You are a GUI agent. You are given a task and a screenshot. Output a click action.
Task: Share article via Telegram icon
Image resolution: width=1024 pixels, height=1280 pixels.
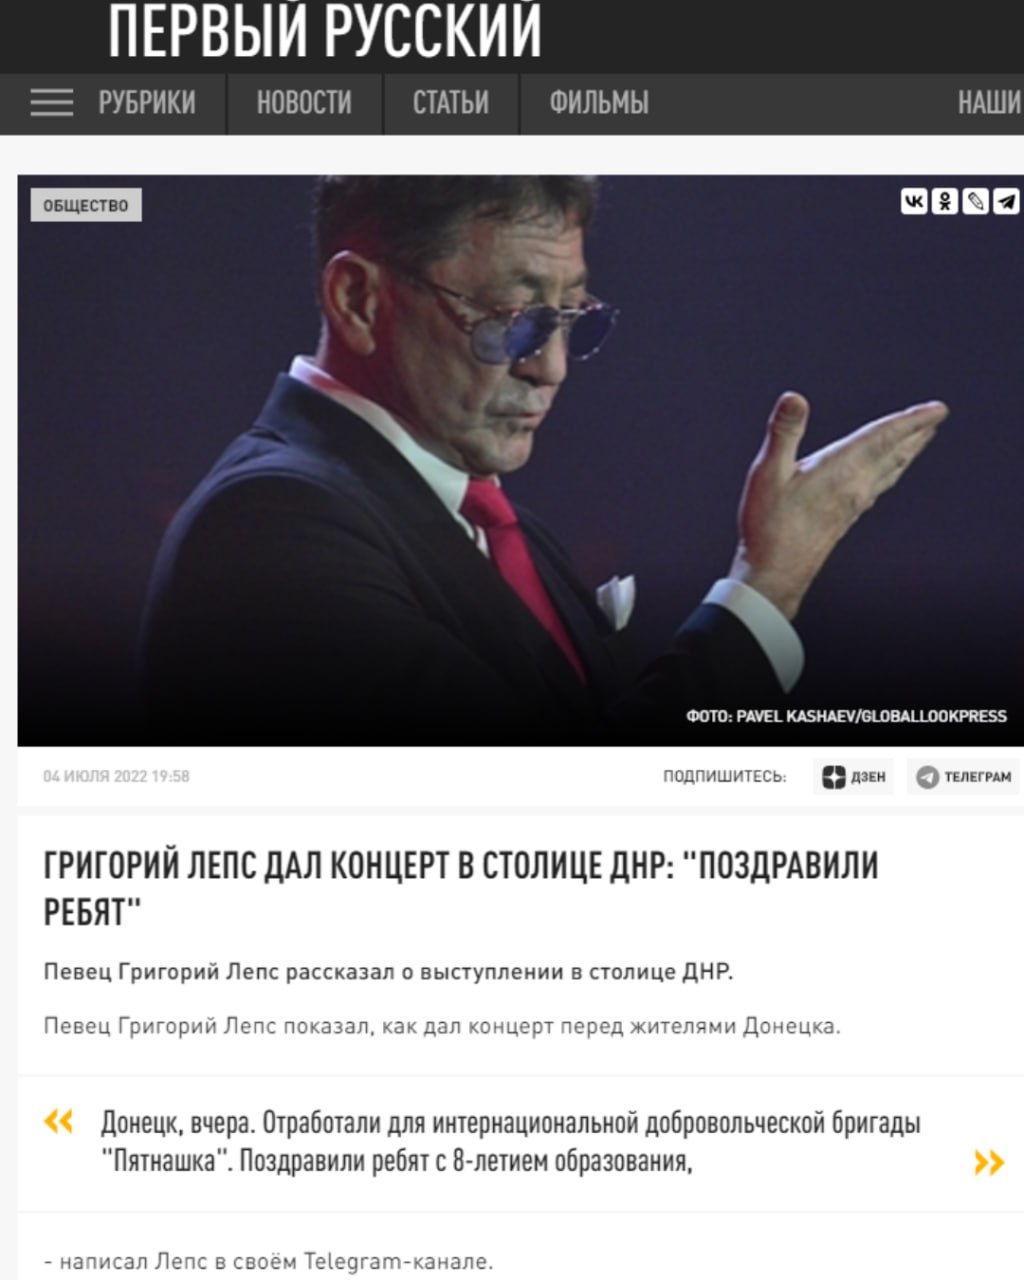tap(1006, 201)
